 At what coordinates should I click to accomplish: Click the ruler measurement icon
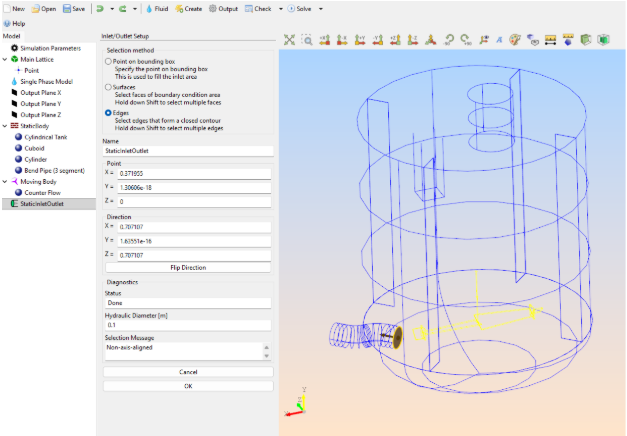click(x=550, y=41)
